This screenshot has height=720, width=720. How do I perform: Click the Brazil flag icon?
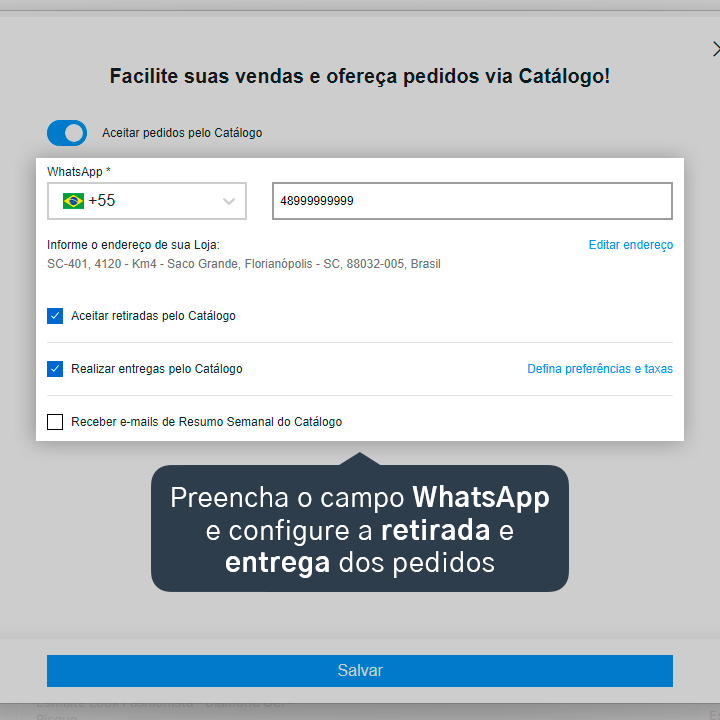73,201
